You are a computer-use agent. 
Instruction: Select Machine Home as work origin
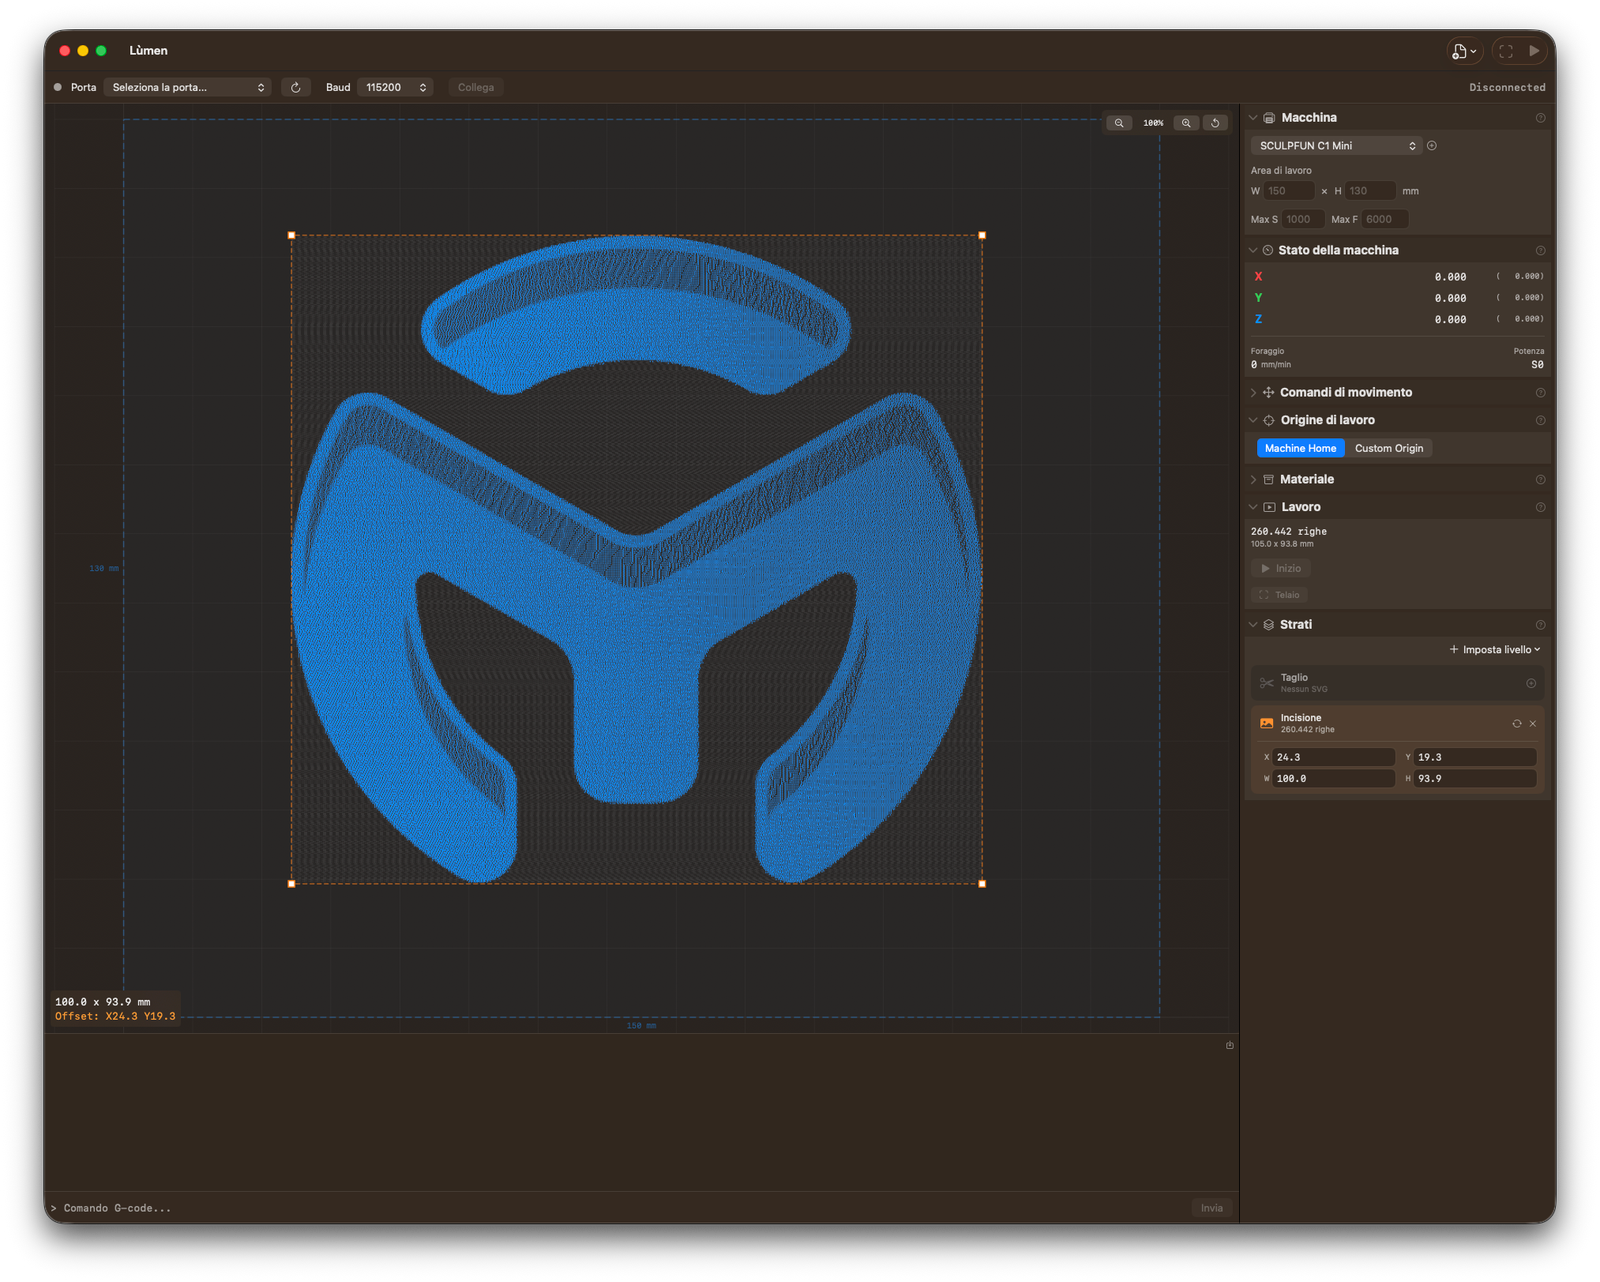pos(1300,448)
